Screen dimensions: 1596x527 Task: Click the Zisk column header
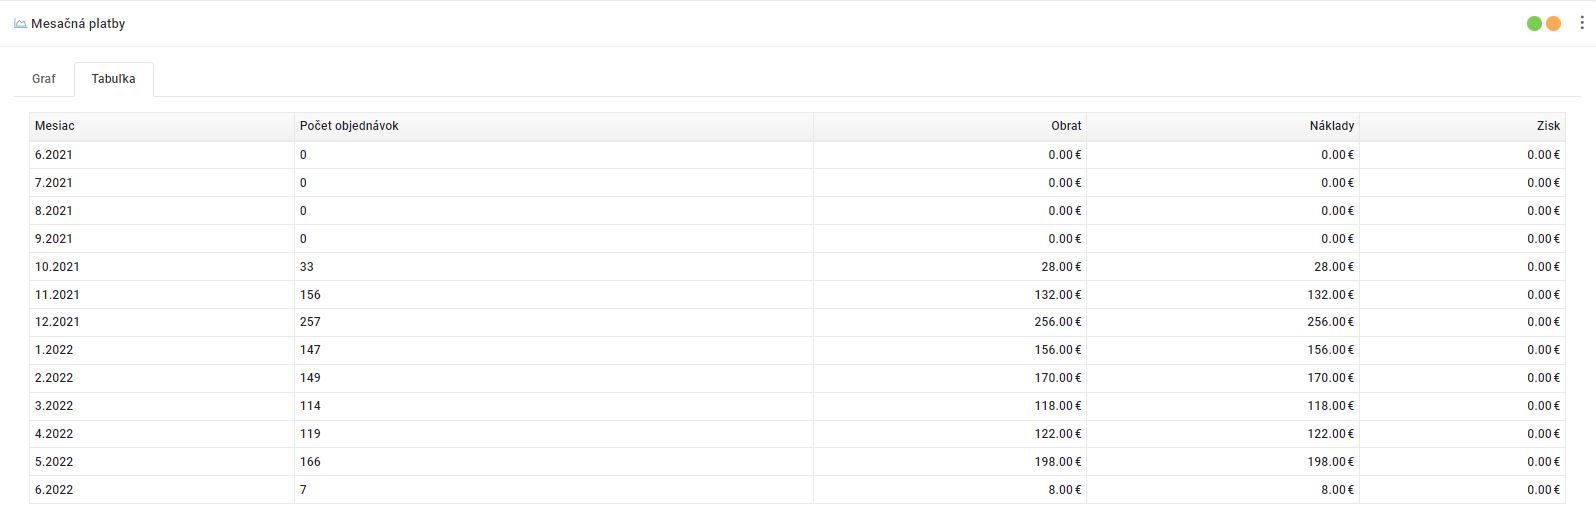point(1547,126)
